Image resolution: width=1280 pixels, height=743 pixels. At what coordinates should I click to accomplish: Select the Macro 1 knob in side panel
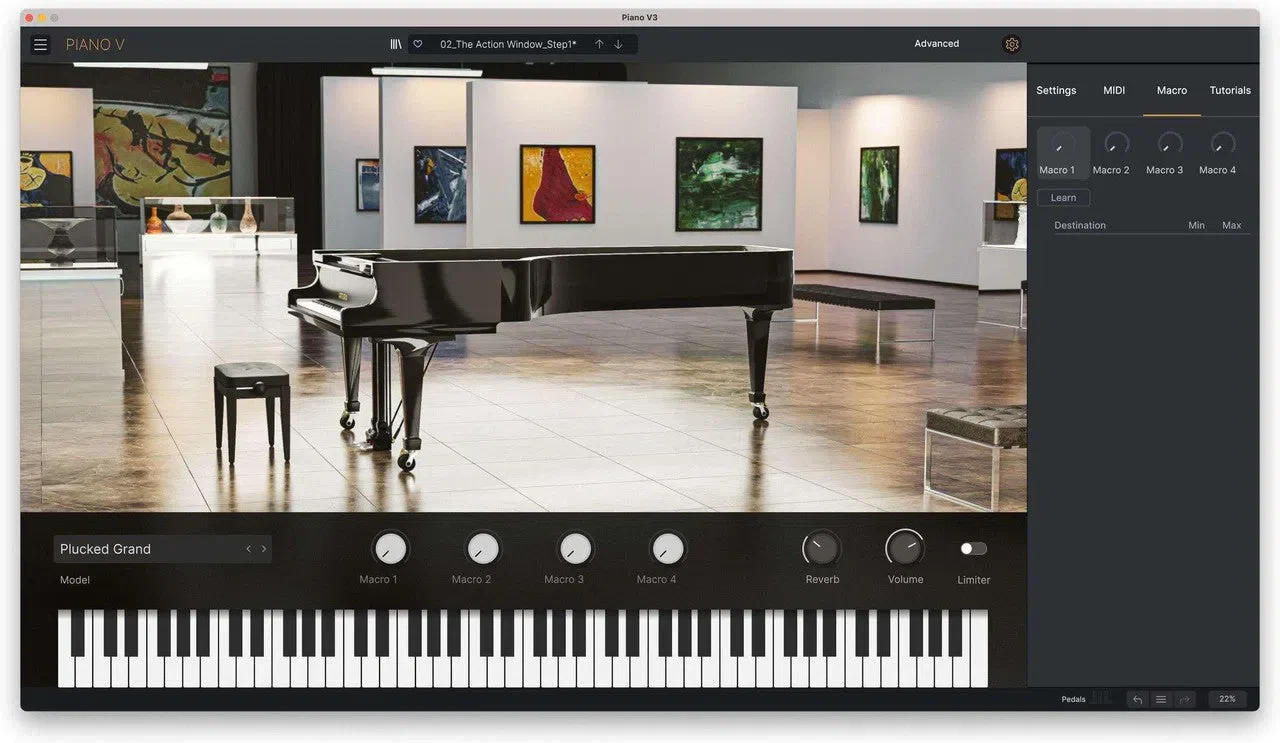(1063, 145)
